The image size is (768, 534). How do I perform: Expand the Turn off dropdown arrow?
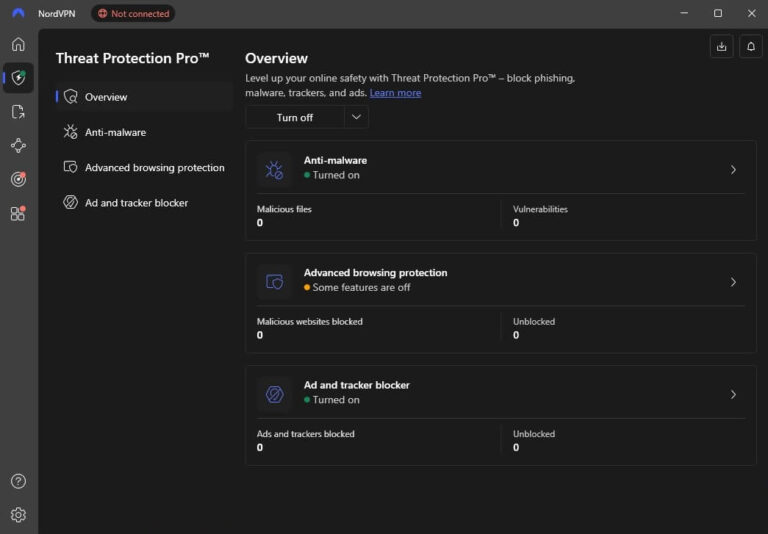click(357, 118)
